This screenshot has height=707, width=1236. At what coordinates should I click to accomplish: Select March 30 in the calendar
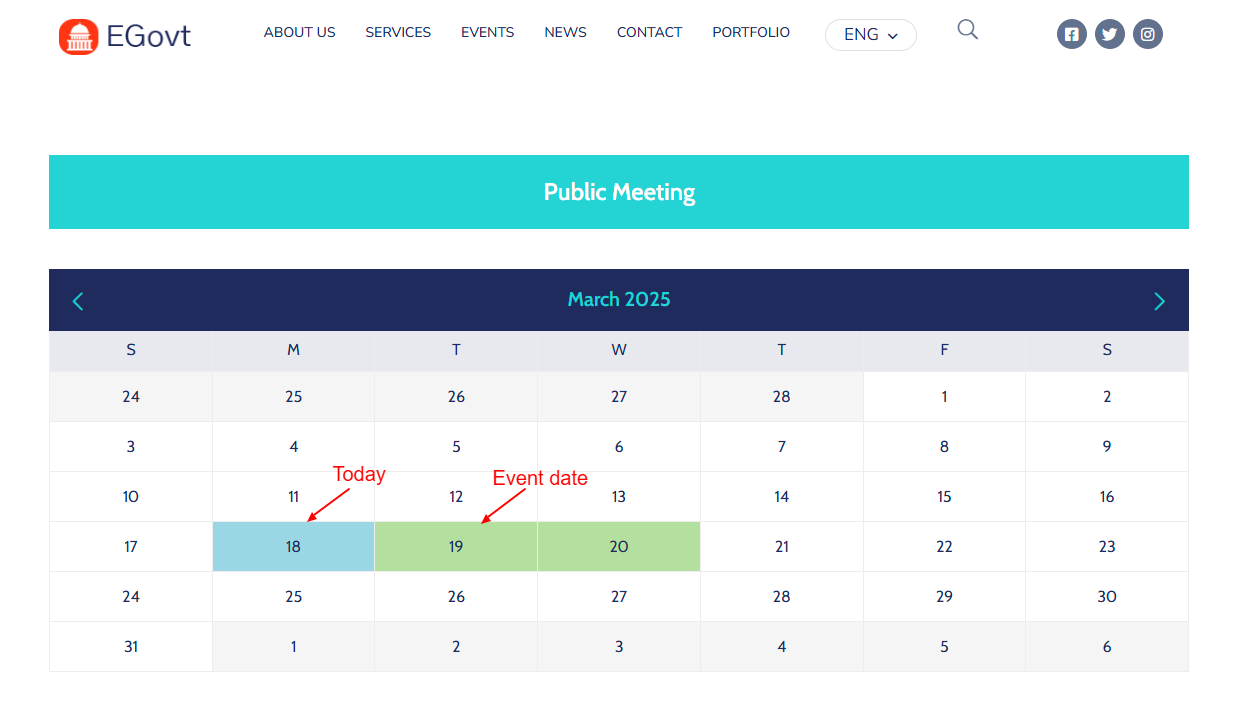1107,596
